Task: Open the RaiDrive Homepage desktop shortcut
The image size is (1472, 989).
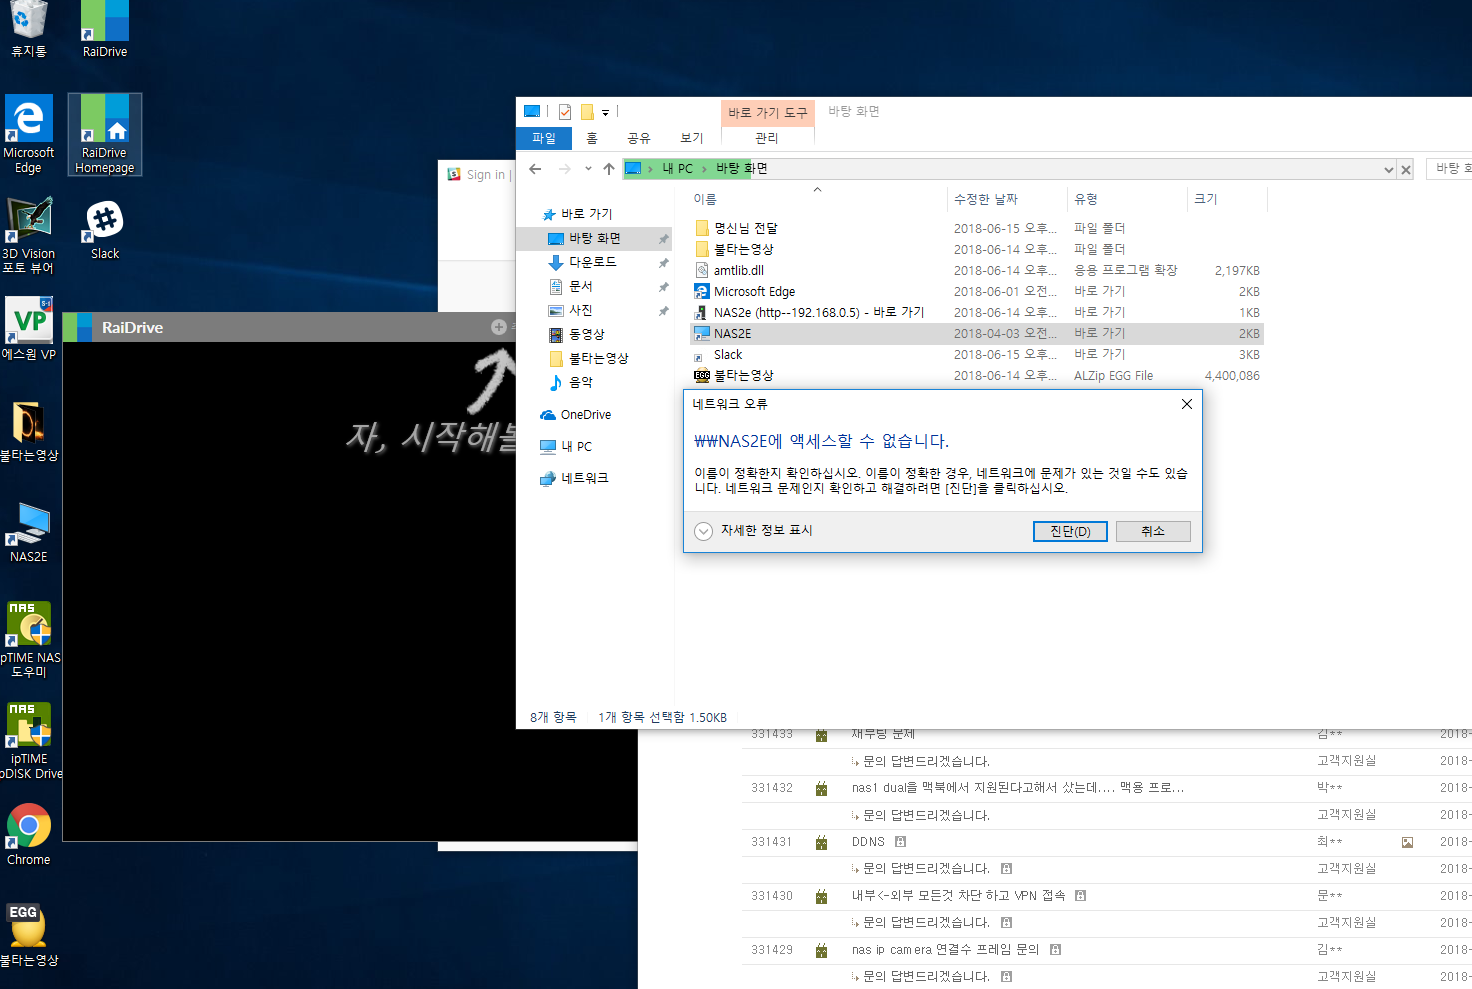Action: 105,134
